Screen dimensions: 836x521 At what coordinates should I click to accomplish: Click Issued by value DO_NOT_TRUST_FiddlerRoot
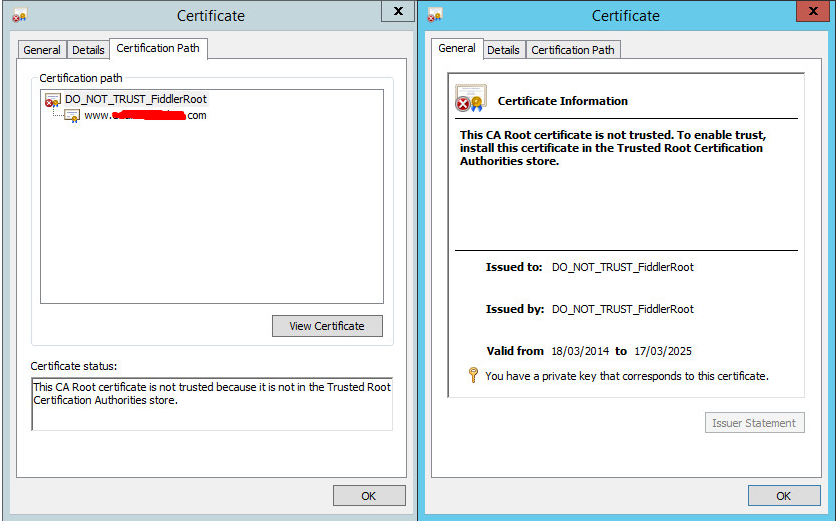tap(622, 309)
